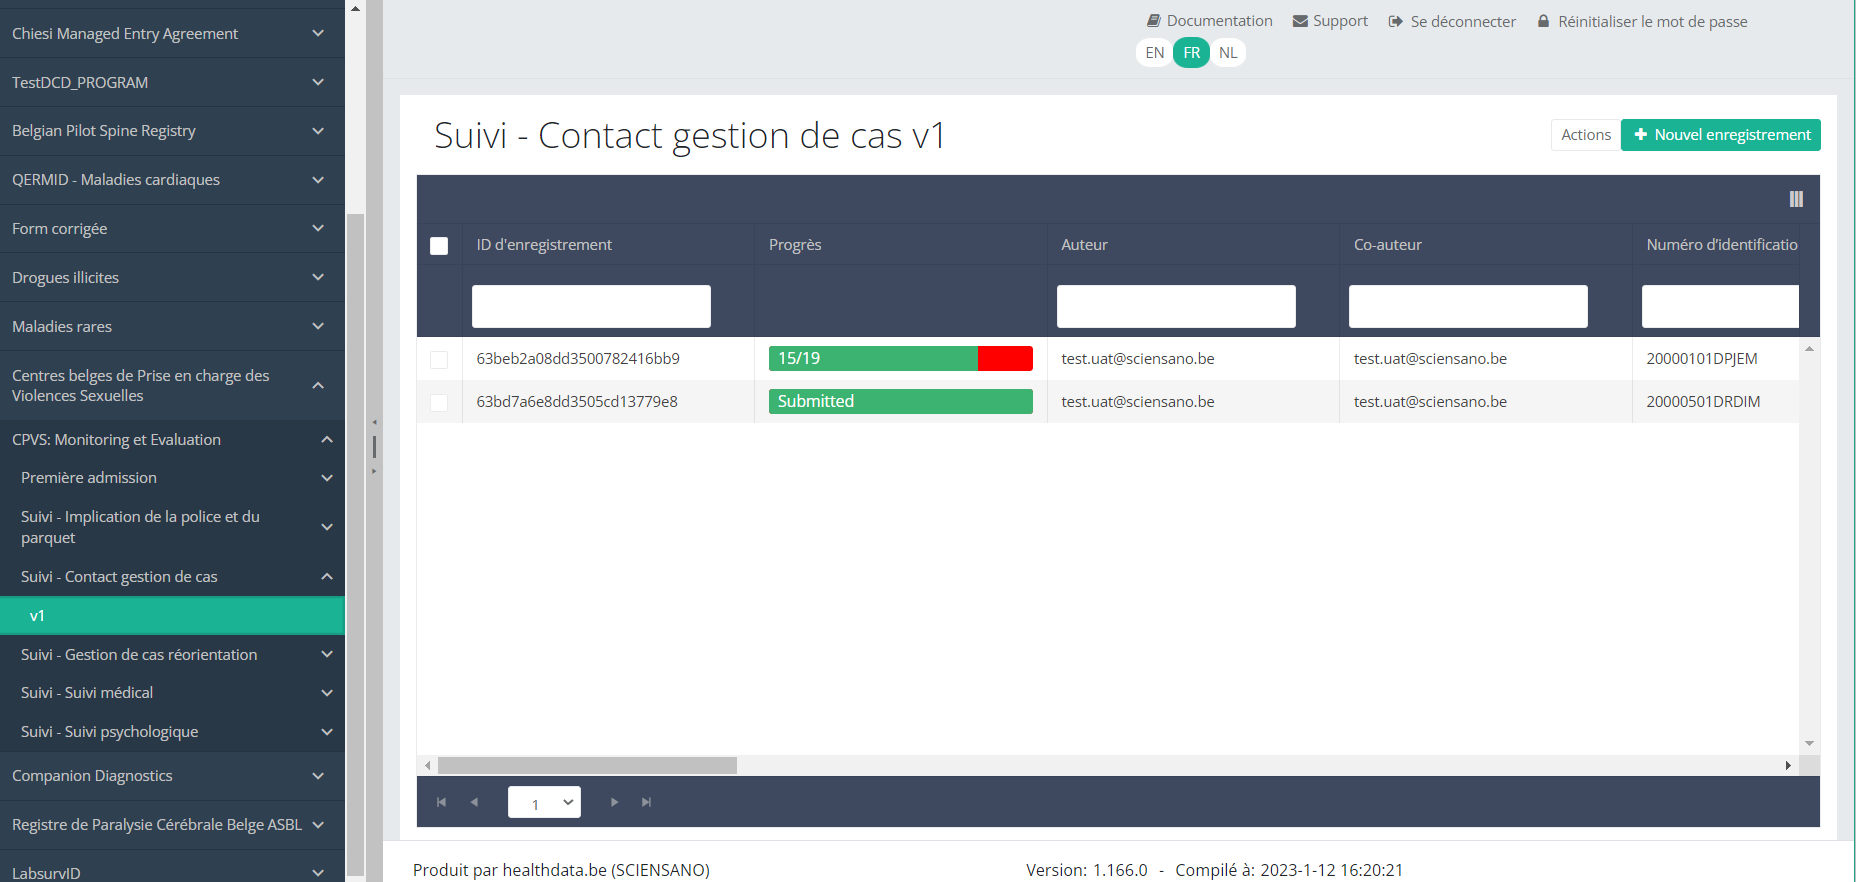
Task: Click the 15/19 progress bar
Action: pos(900,359)
